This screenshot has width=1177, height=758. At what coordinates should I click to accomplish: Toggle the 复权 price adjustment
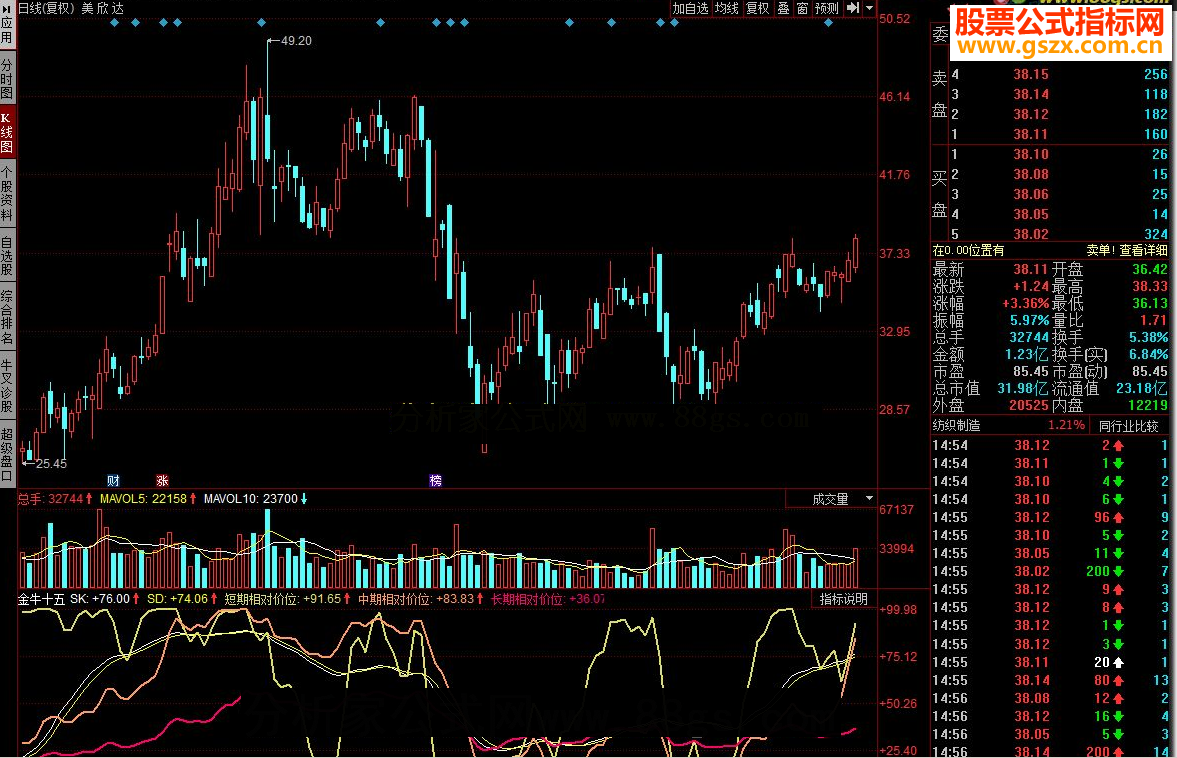coord(757,8)
